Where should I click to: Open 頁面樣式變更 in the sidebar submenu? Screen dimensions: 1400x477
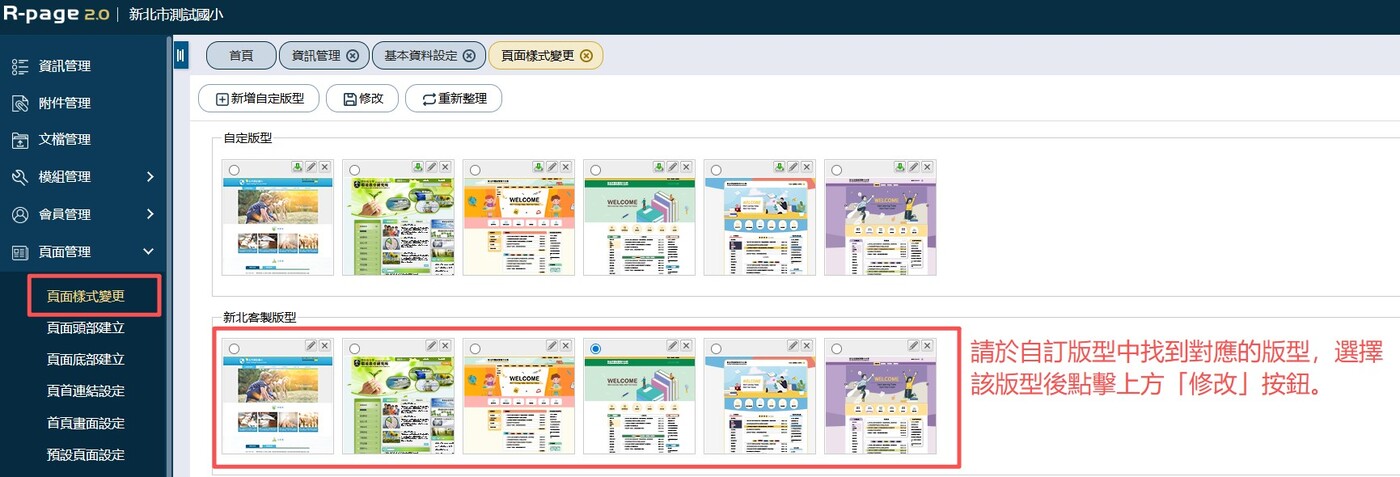click(86, 296)
